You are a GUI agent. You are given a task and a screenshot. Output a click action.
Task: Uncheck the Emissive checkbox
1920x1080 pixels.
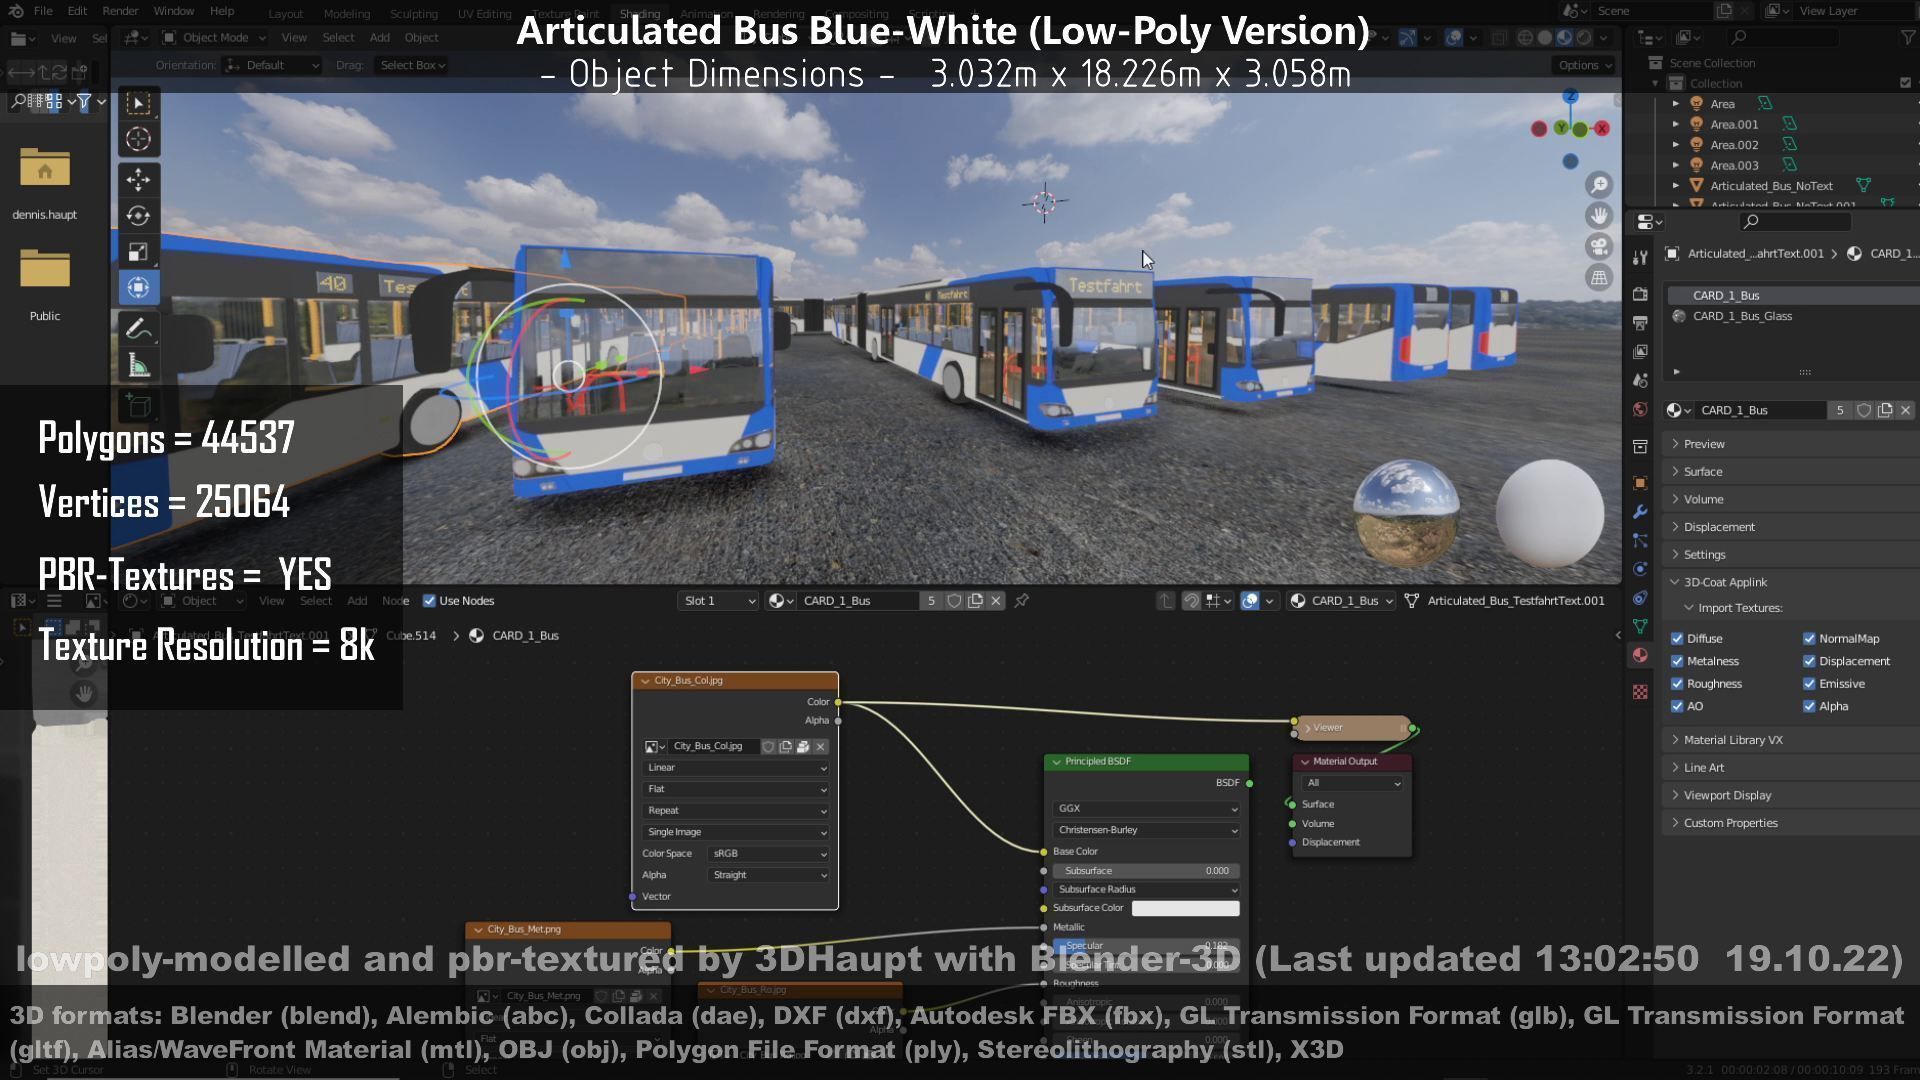point(1809,684)
